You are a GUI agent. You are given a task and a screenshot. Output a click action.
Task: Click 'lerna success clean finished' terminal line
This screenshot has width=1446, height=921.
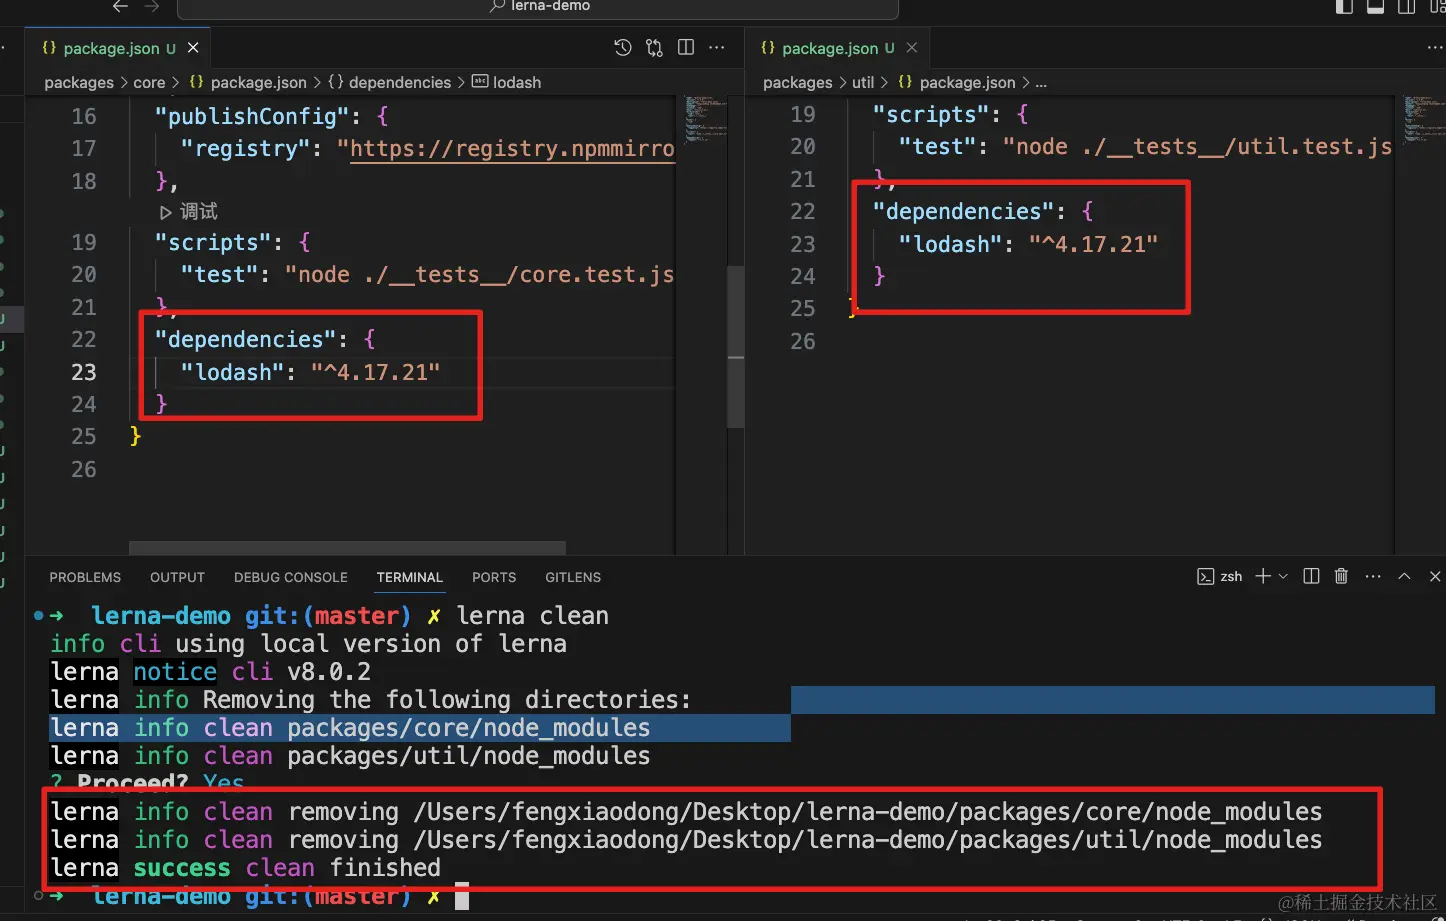pos(245,868)
